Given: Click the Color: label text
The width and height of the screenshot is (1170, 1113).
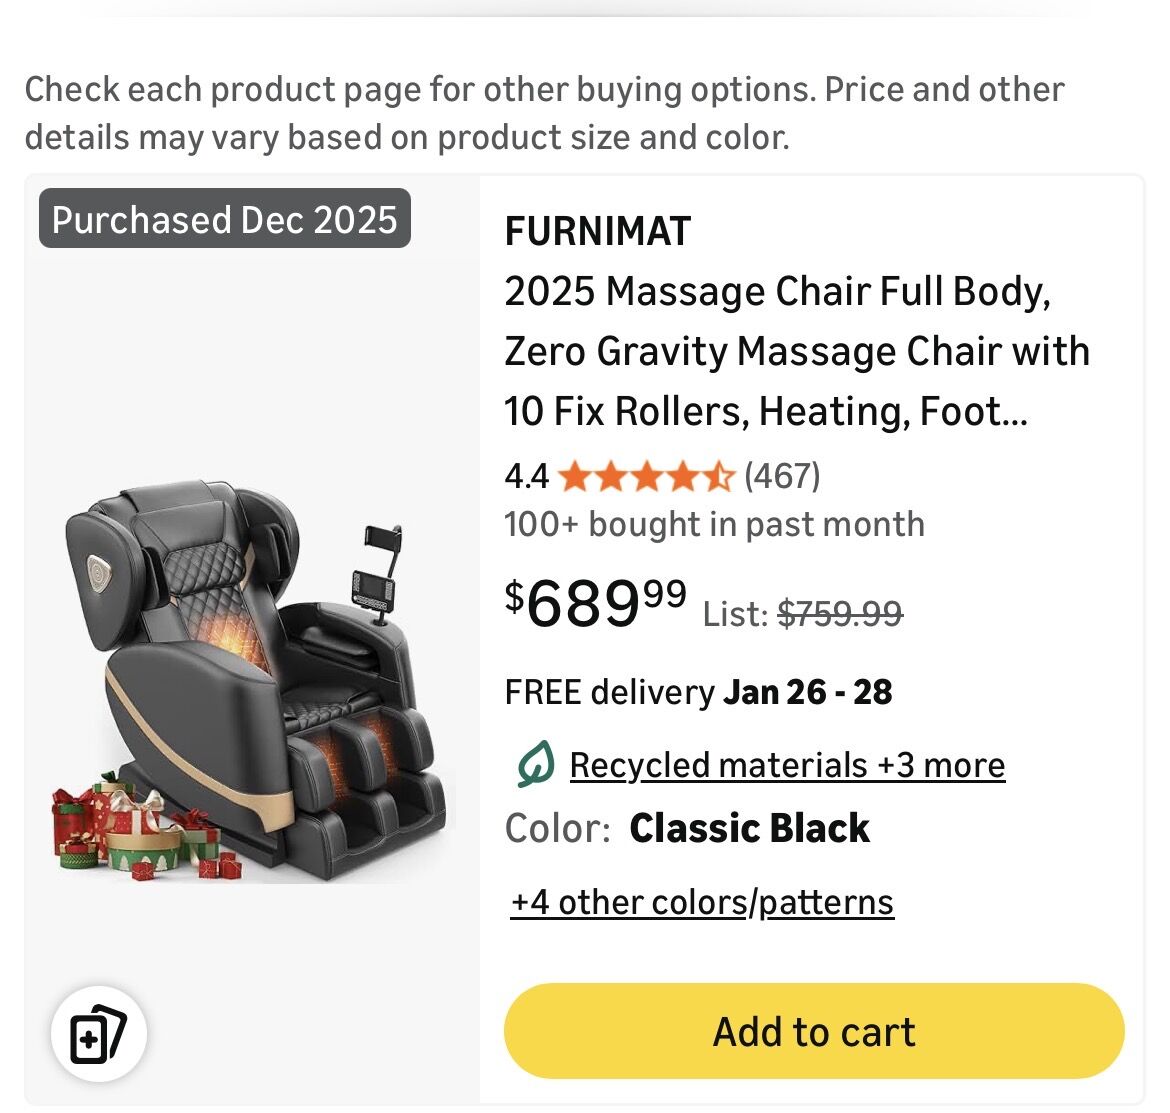Looking at the screenshot, I should tap(557, 828).
